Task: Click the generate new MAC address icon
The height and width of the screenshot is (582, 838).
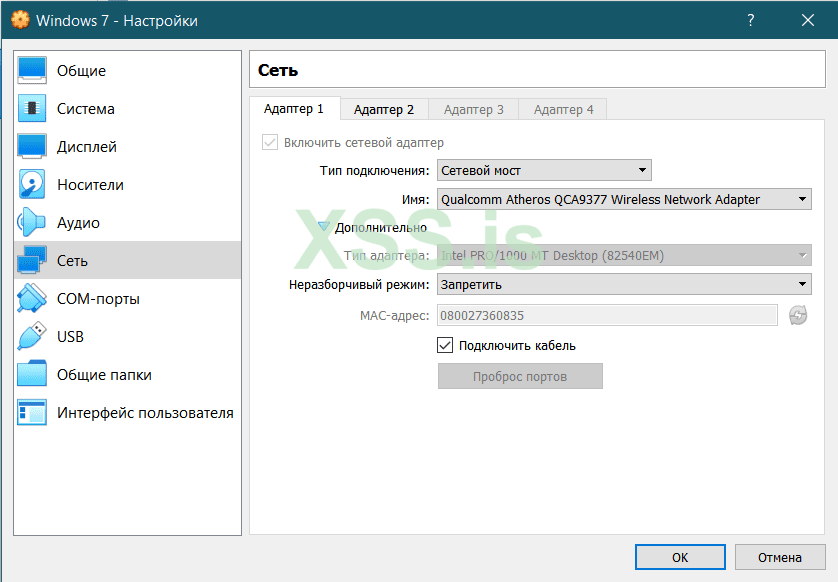Action: (x=797, y=316)
